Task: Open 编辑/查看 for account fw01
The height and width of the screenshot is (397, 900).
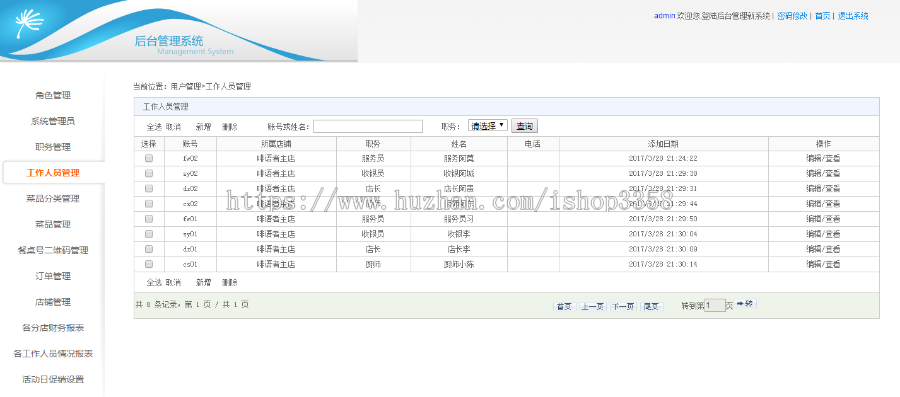Action: tap(823, 219)
